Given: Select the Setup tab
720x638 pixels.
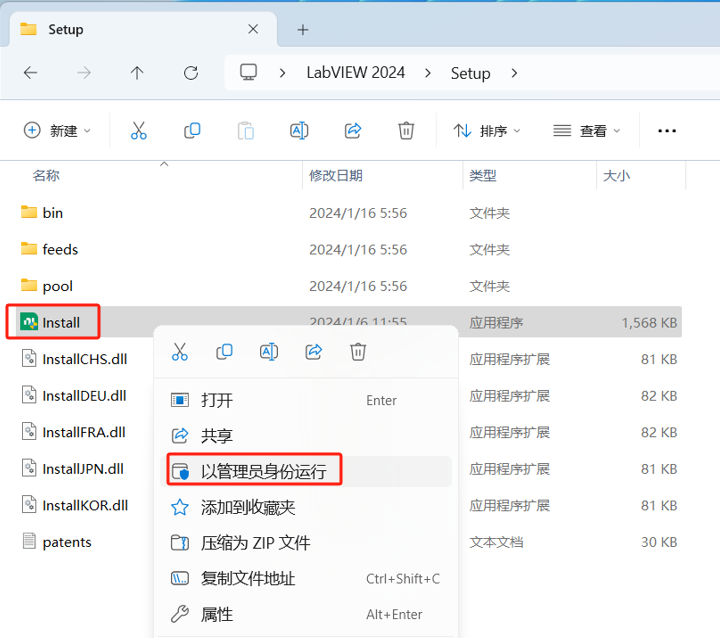Looking at the screenshot, I should 142,29.
